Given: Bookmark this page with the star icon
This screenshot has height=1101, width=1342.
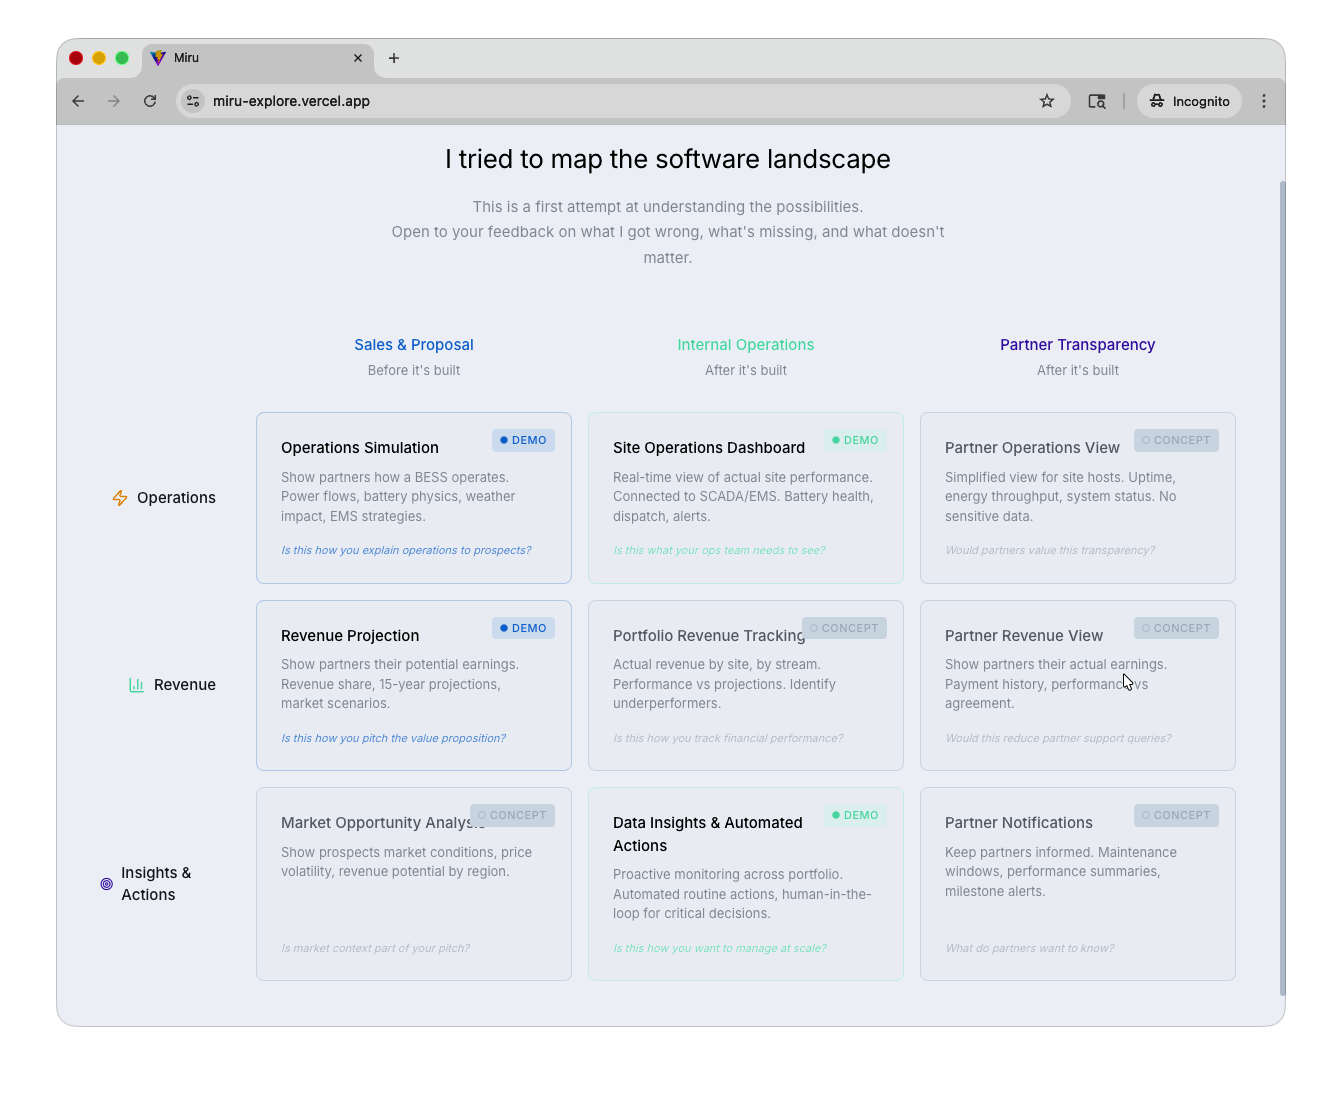Looking at the screenshot, I should 1047,101.
